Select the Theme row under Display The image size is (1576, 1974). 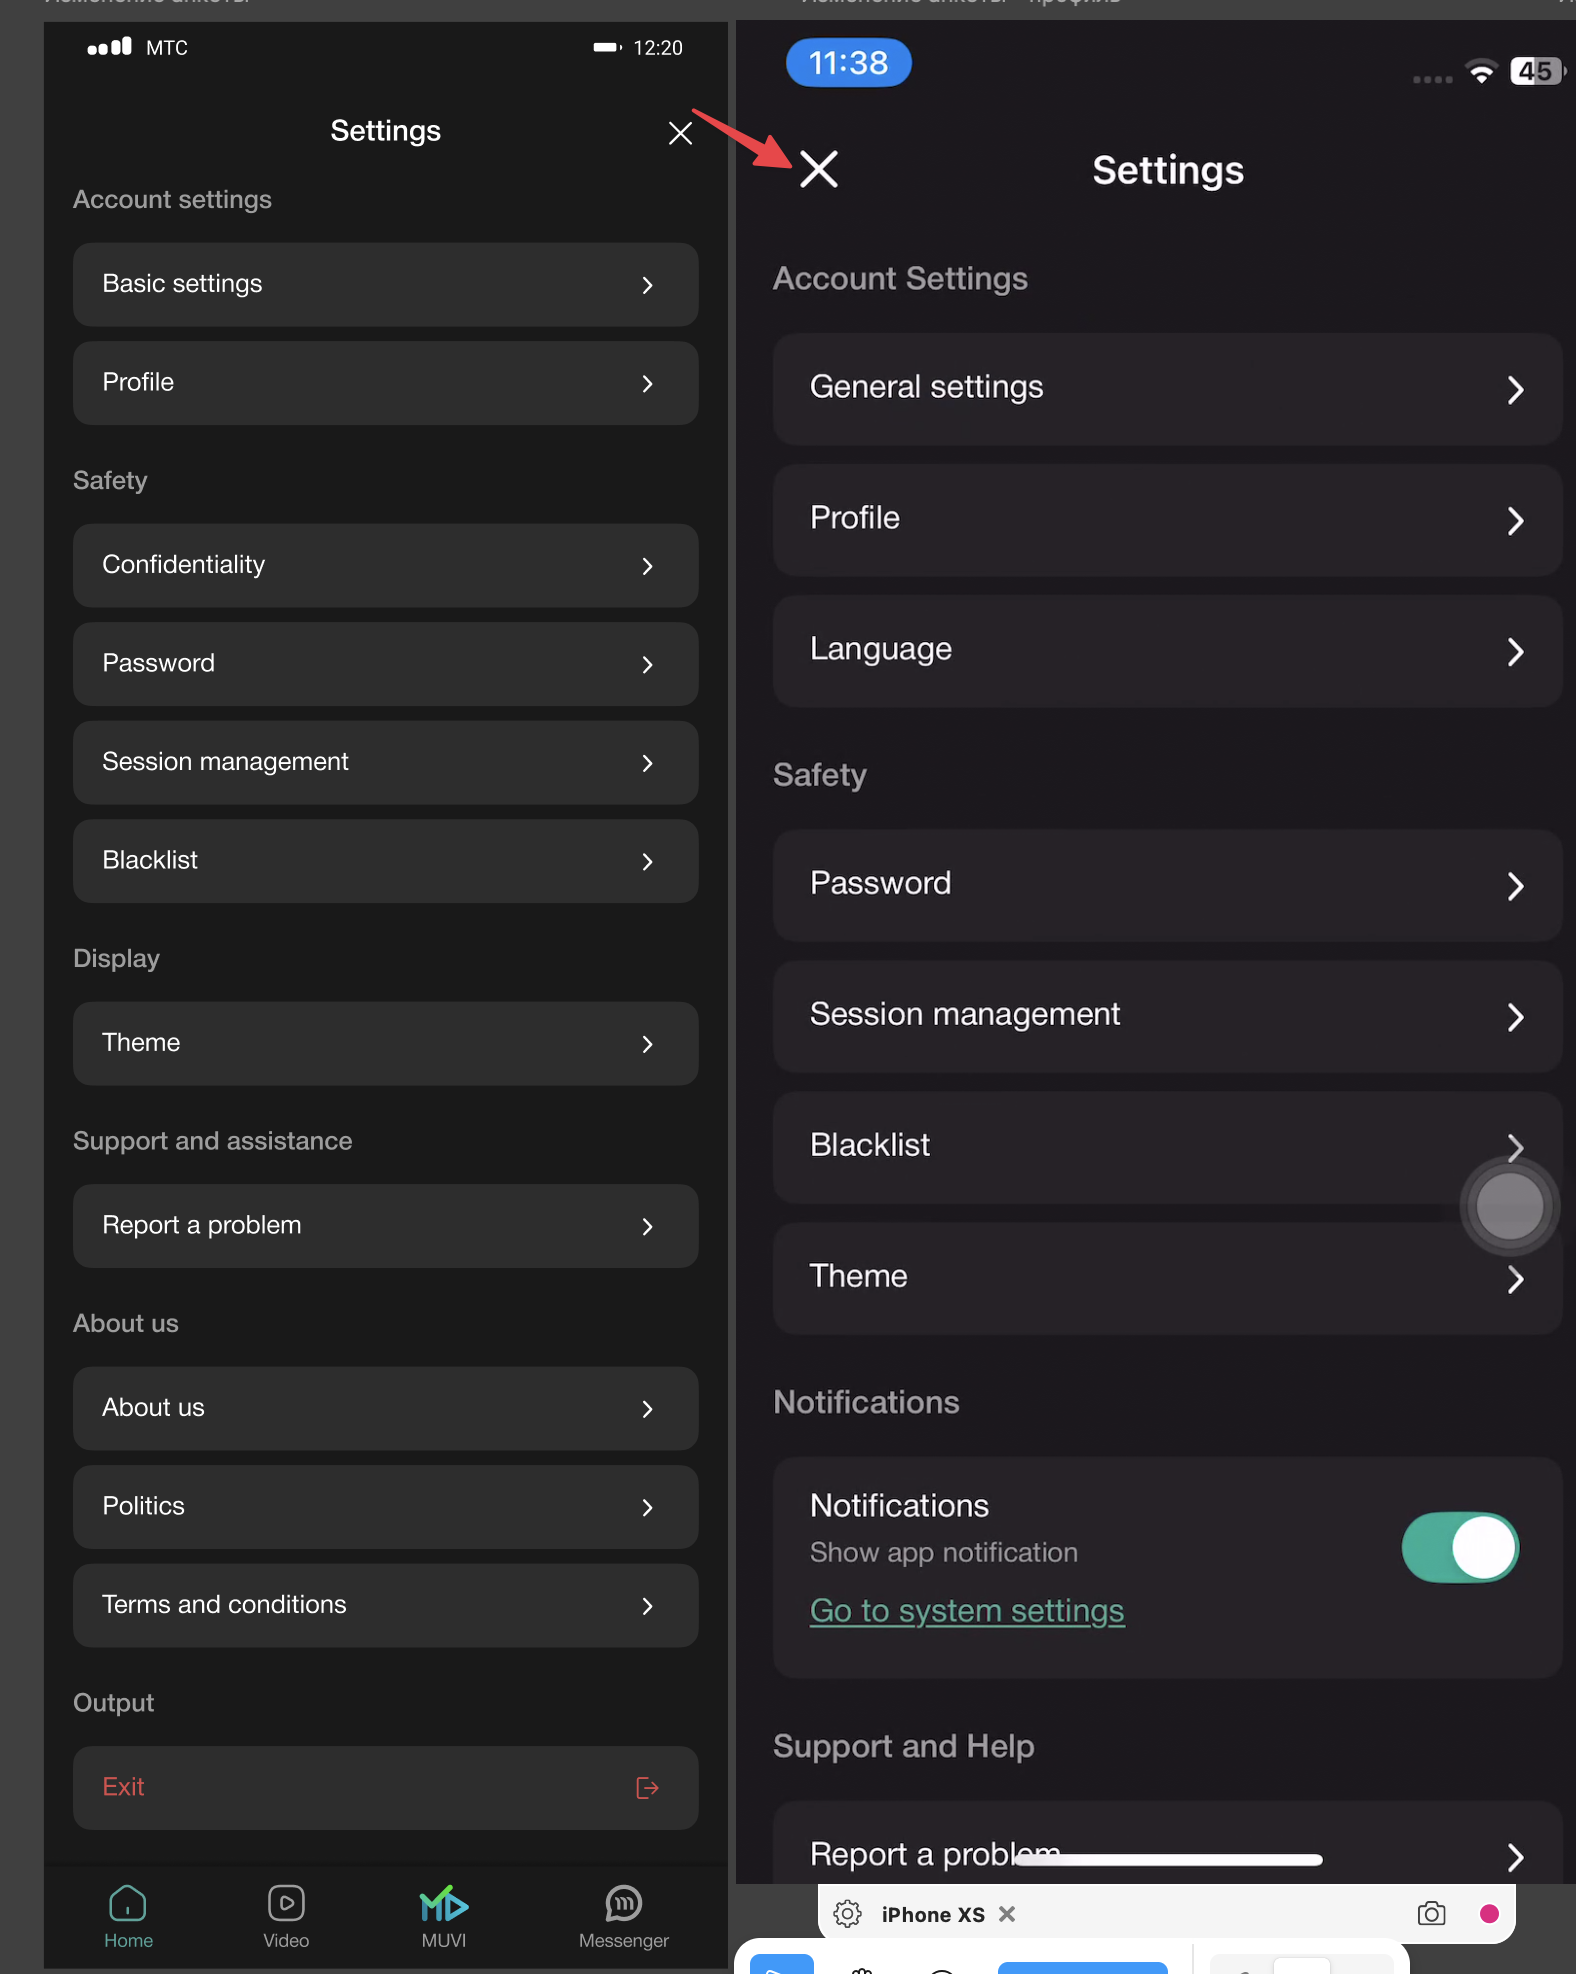385,1043
